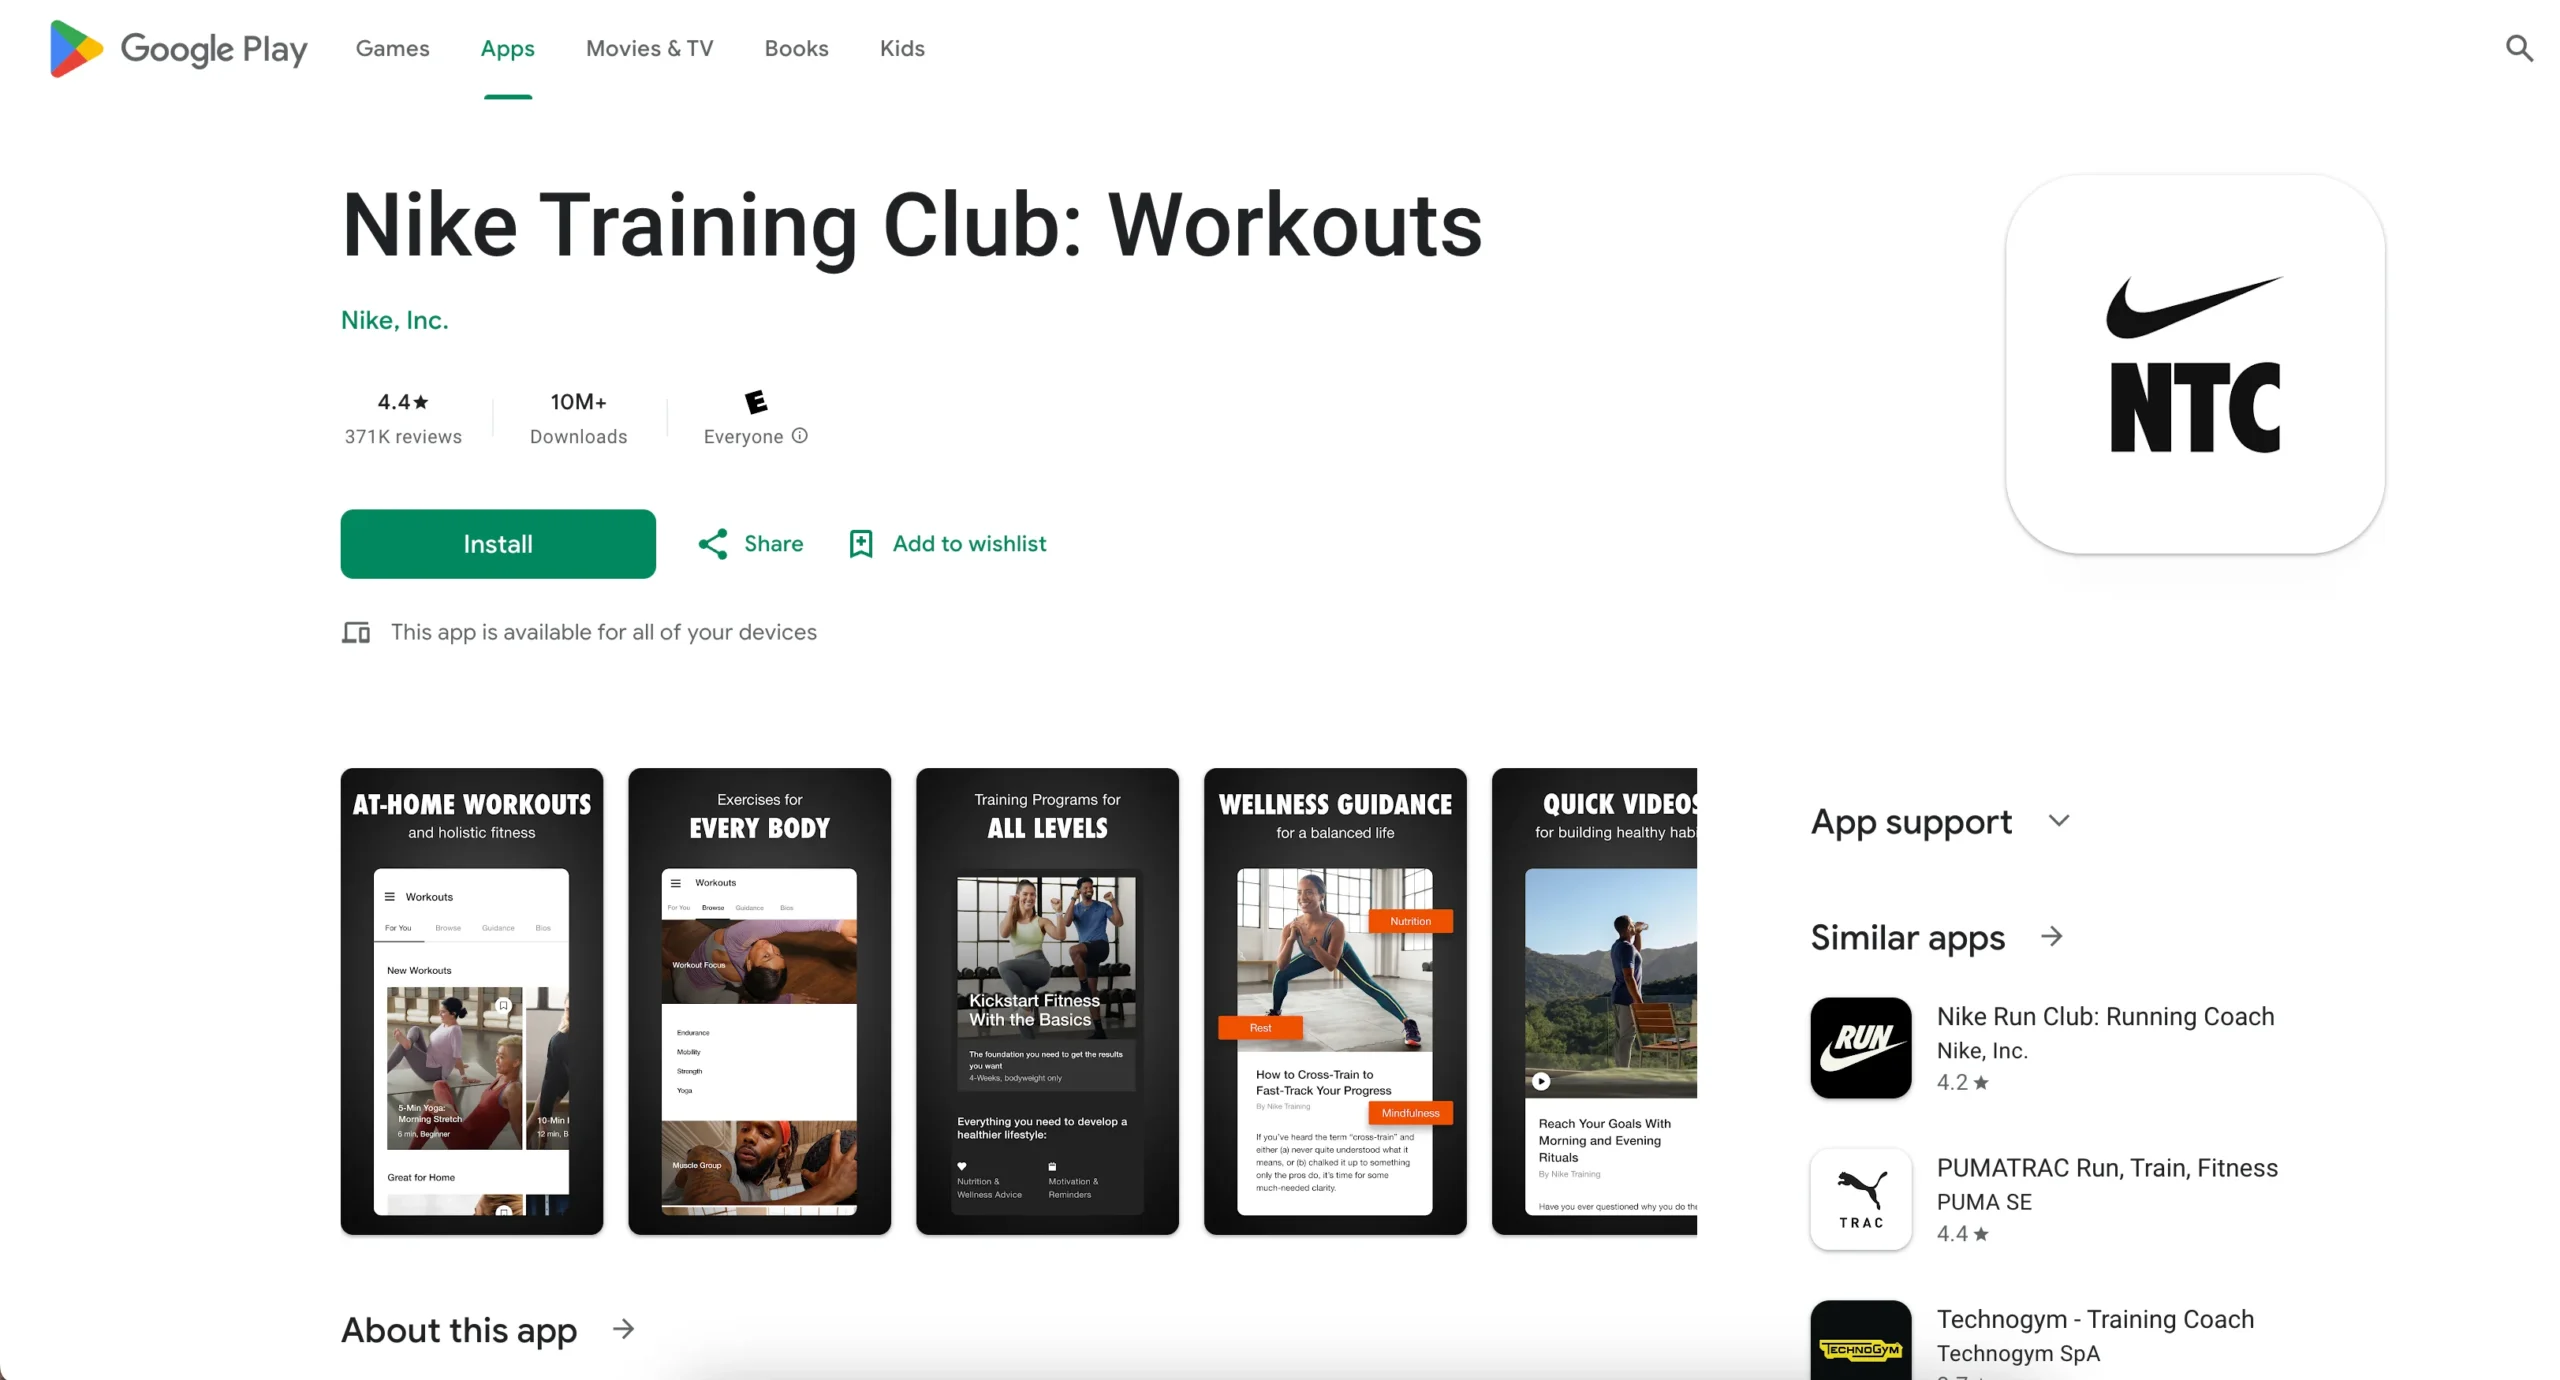
Task: Click the Install button
Action: 498,544
